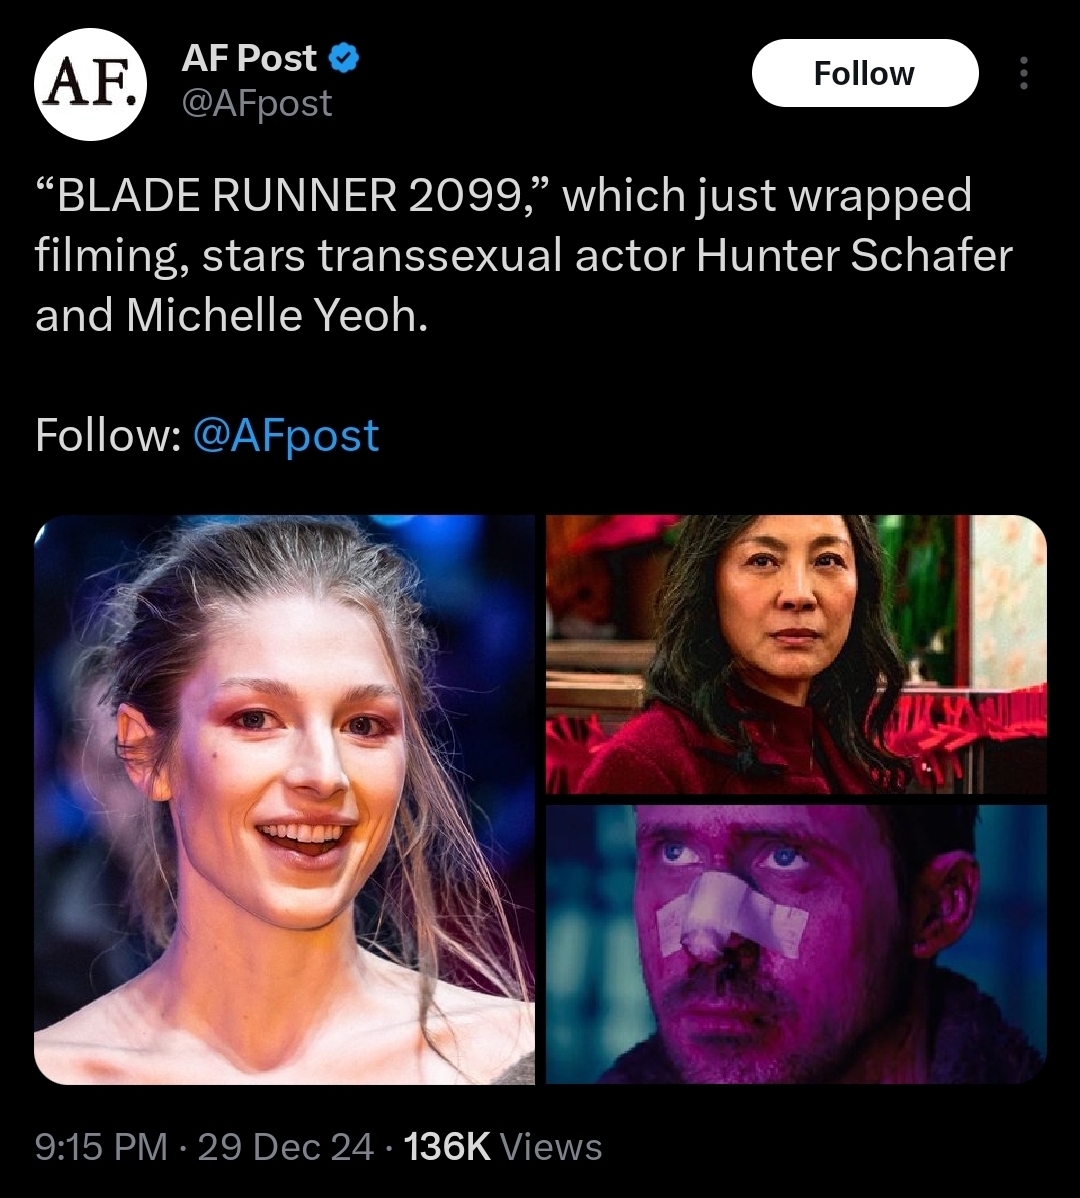Click the name Hunter Schafer in the tweet
The height and width of the screenshot is (1198, 1080).
point(854,255)
